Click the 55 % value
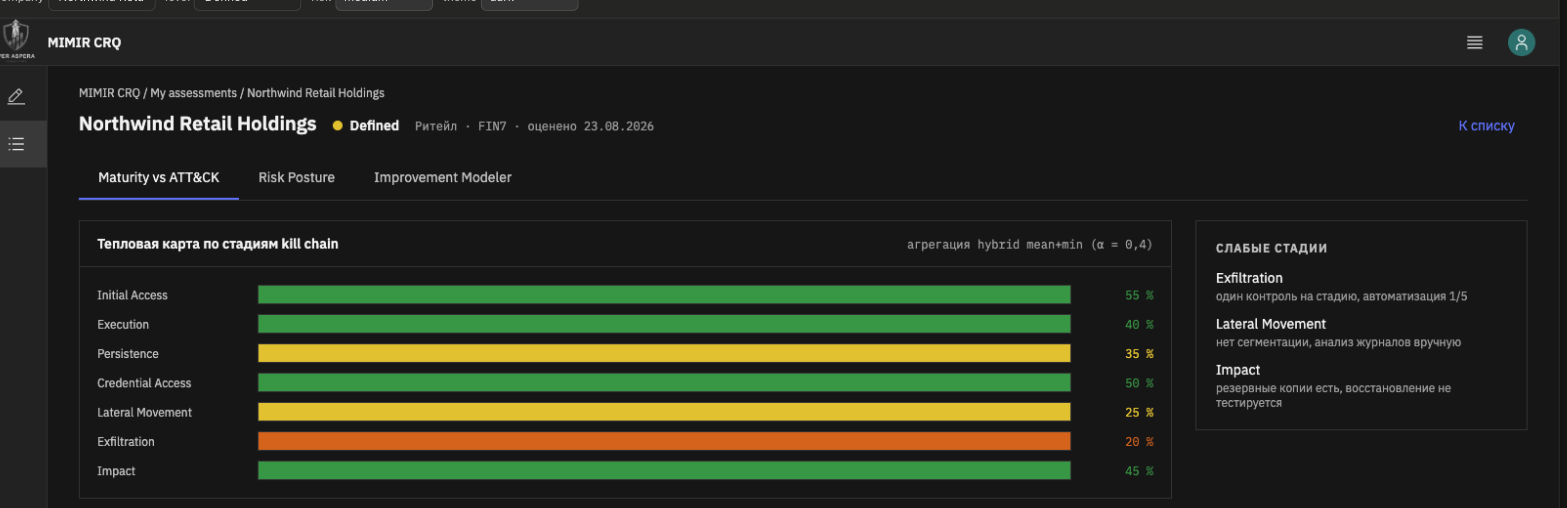Screen dimensions: 1567x508 pyautogui.click(x=1139, y=295)
